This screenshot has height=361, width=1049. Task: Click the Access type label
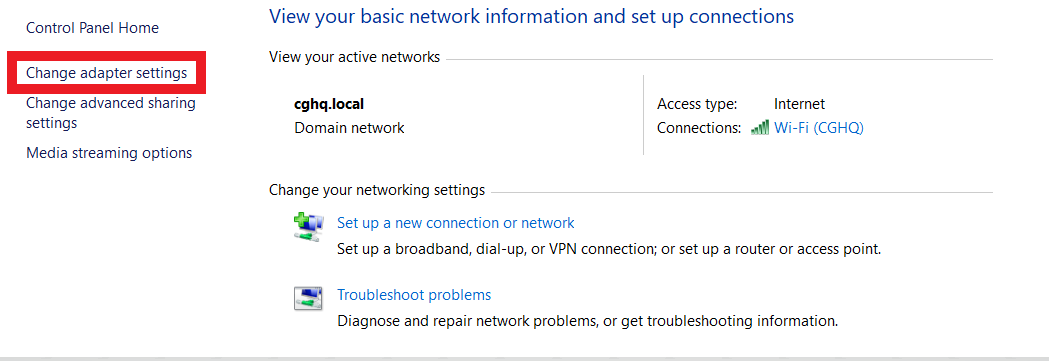697,104
